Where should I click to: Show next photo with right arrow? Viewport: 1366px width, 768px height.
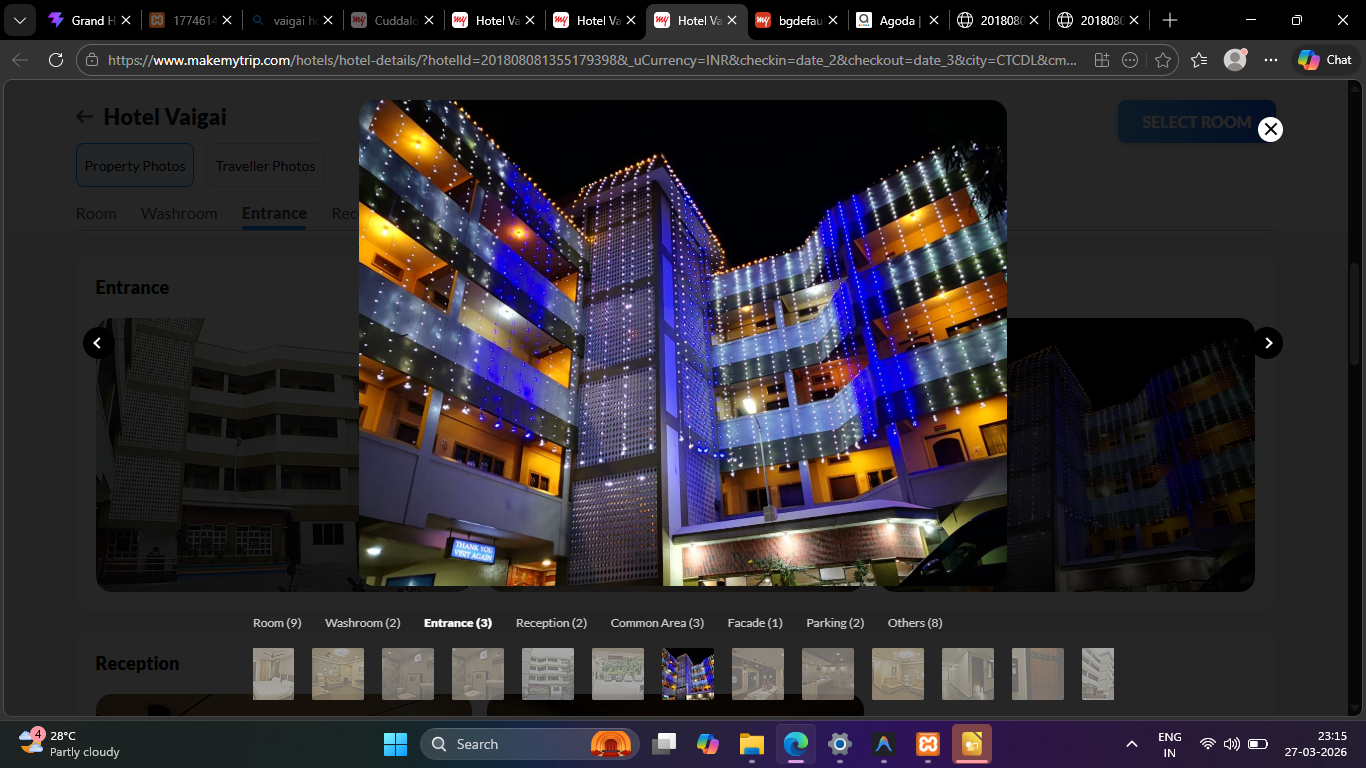coord(1268,343)
